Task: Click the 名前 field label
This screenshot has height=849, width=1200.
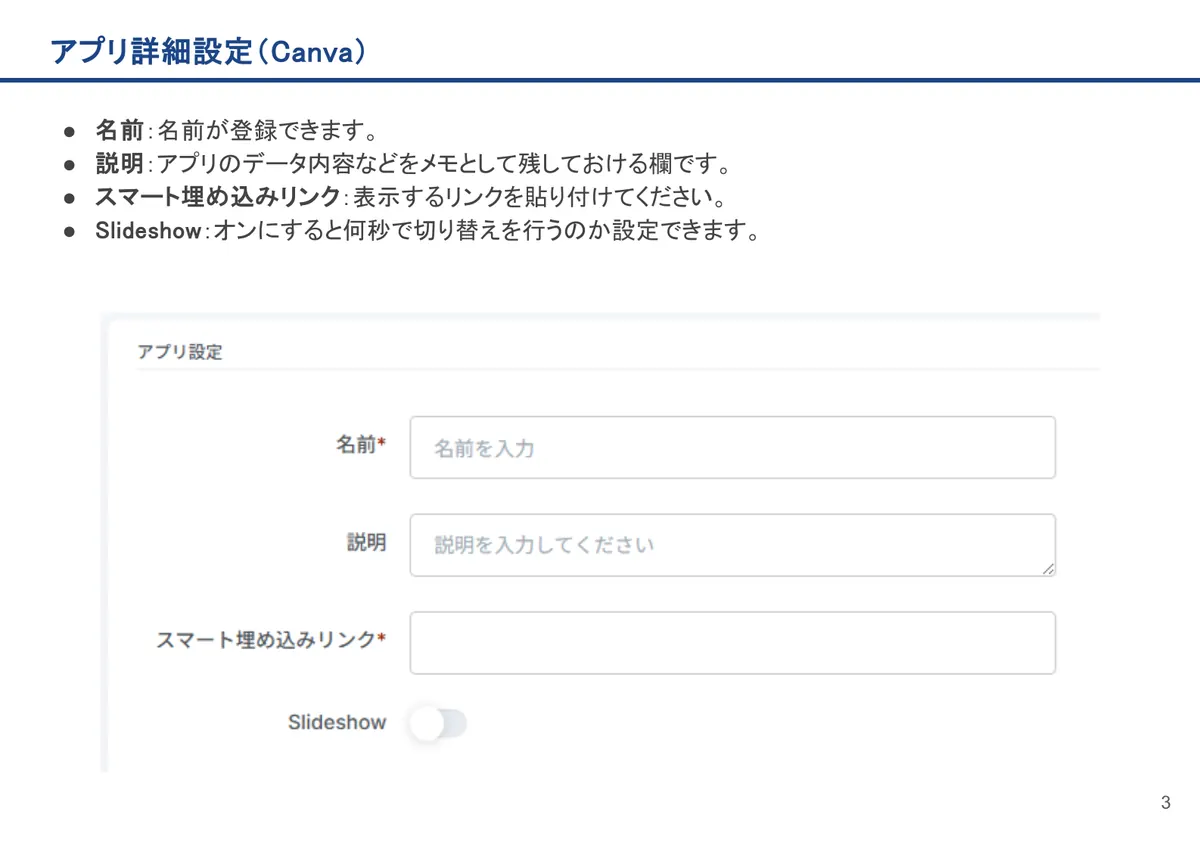Action: [361, 446]
